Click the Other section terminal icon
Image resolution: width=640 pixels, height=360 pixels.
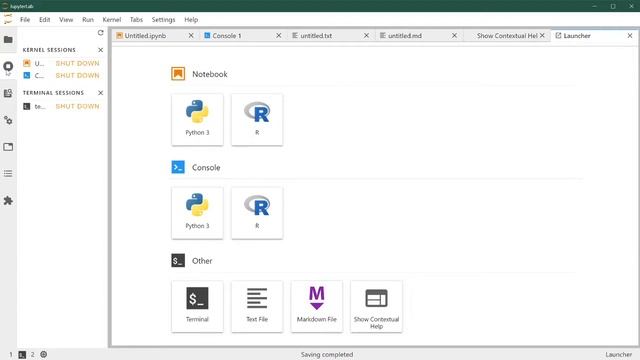(x=178, y=261)
